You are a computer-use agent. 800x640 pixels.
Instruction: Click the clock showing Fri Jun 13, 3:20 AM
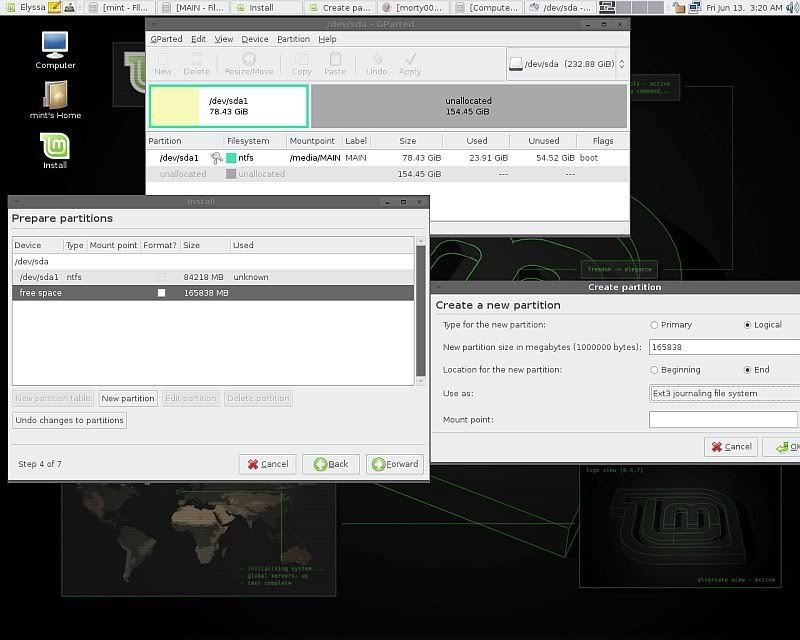[744, 8]
